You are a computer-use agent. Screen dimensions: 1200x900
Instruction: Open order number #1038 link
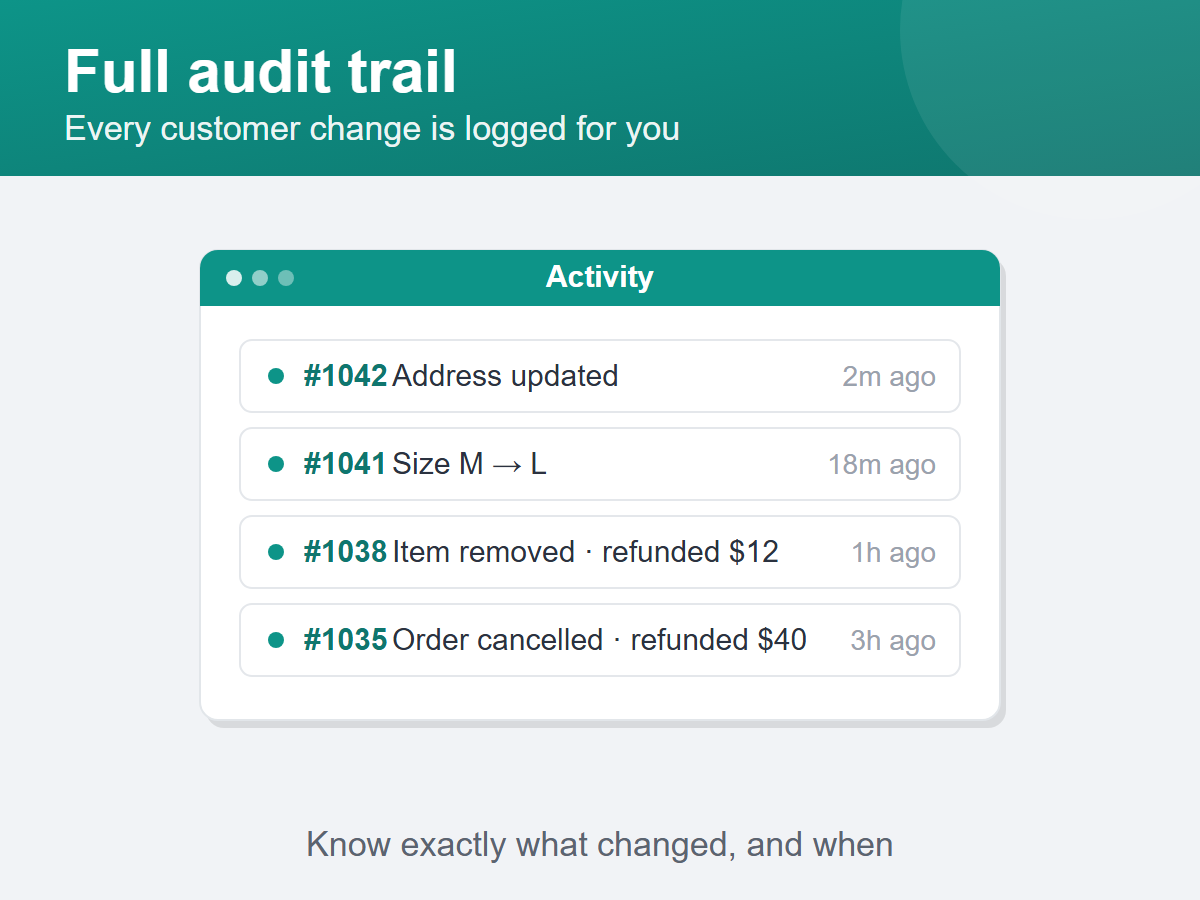(345, 552)
